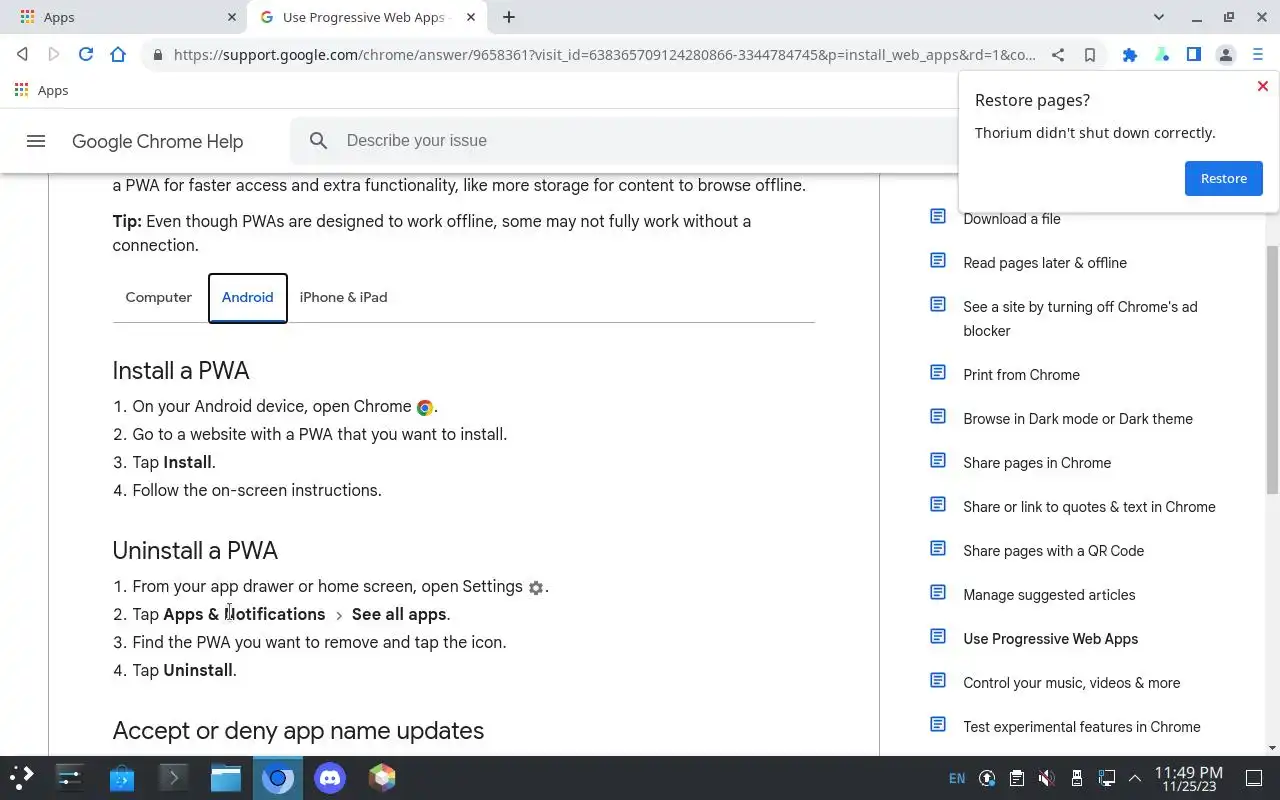Open the ad blocker article link

tap(1080, 319)
